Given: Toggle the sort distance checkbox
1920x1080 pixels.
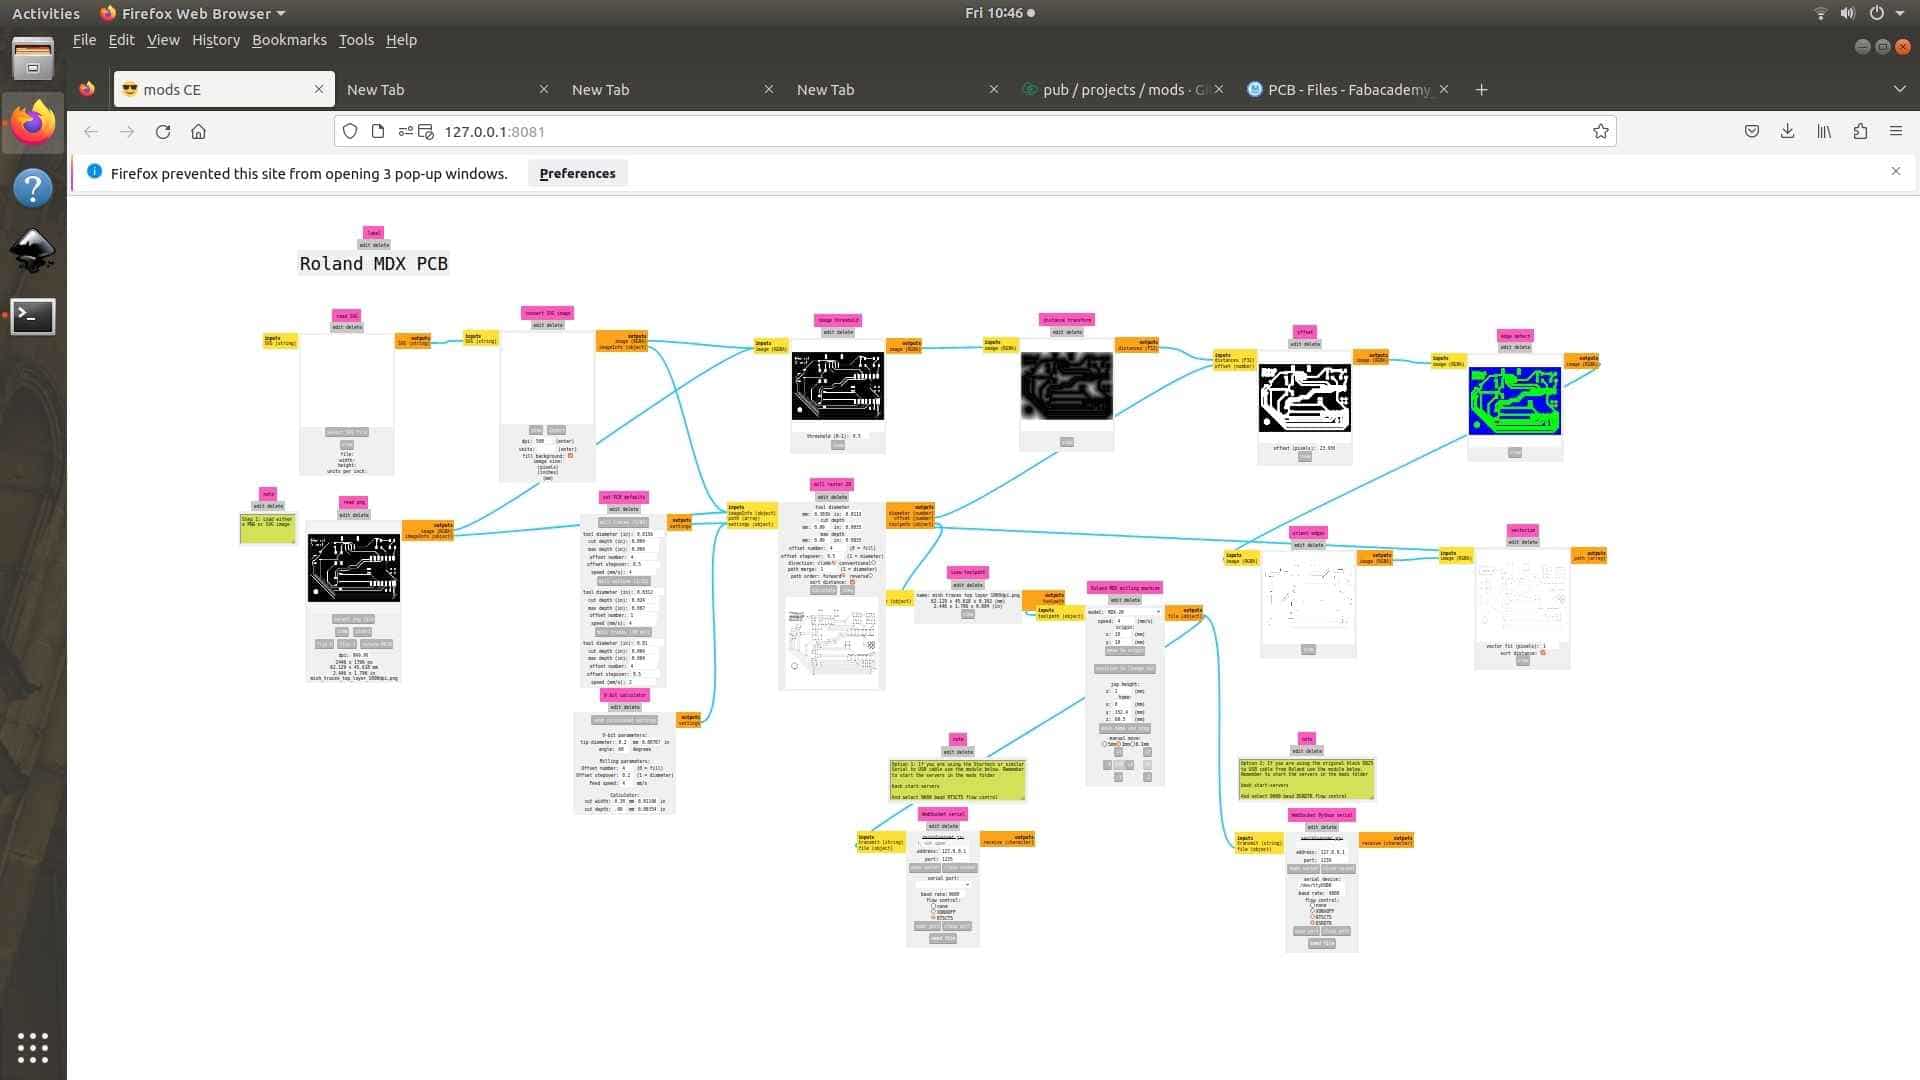Looking at the screenshot, I should coord(852,582).
